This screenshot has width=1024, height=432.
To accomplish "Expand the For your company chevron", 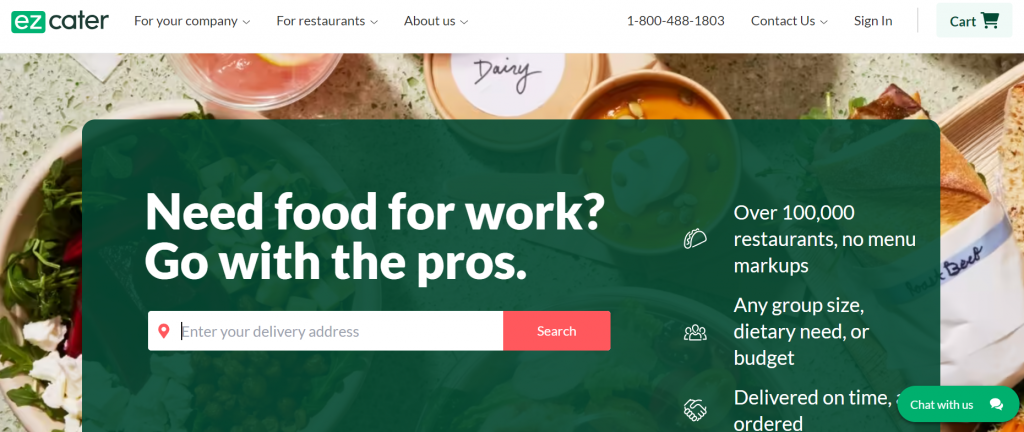I will pyautogui.click(x=246, y=22).
